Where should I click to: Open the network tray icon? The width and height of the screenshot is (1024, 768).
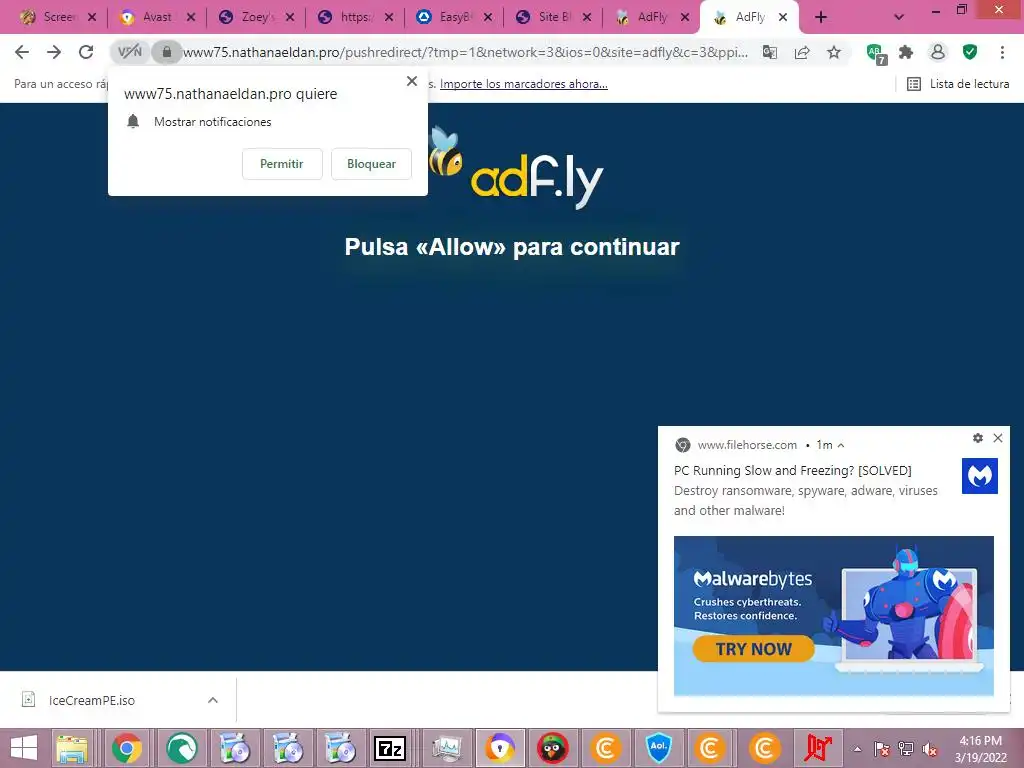906,749
